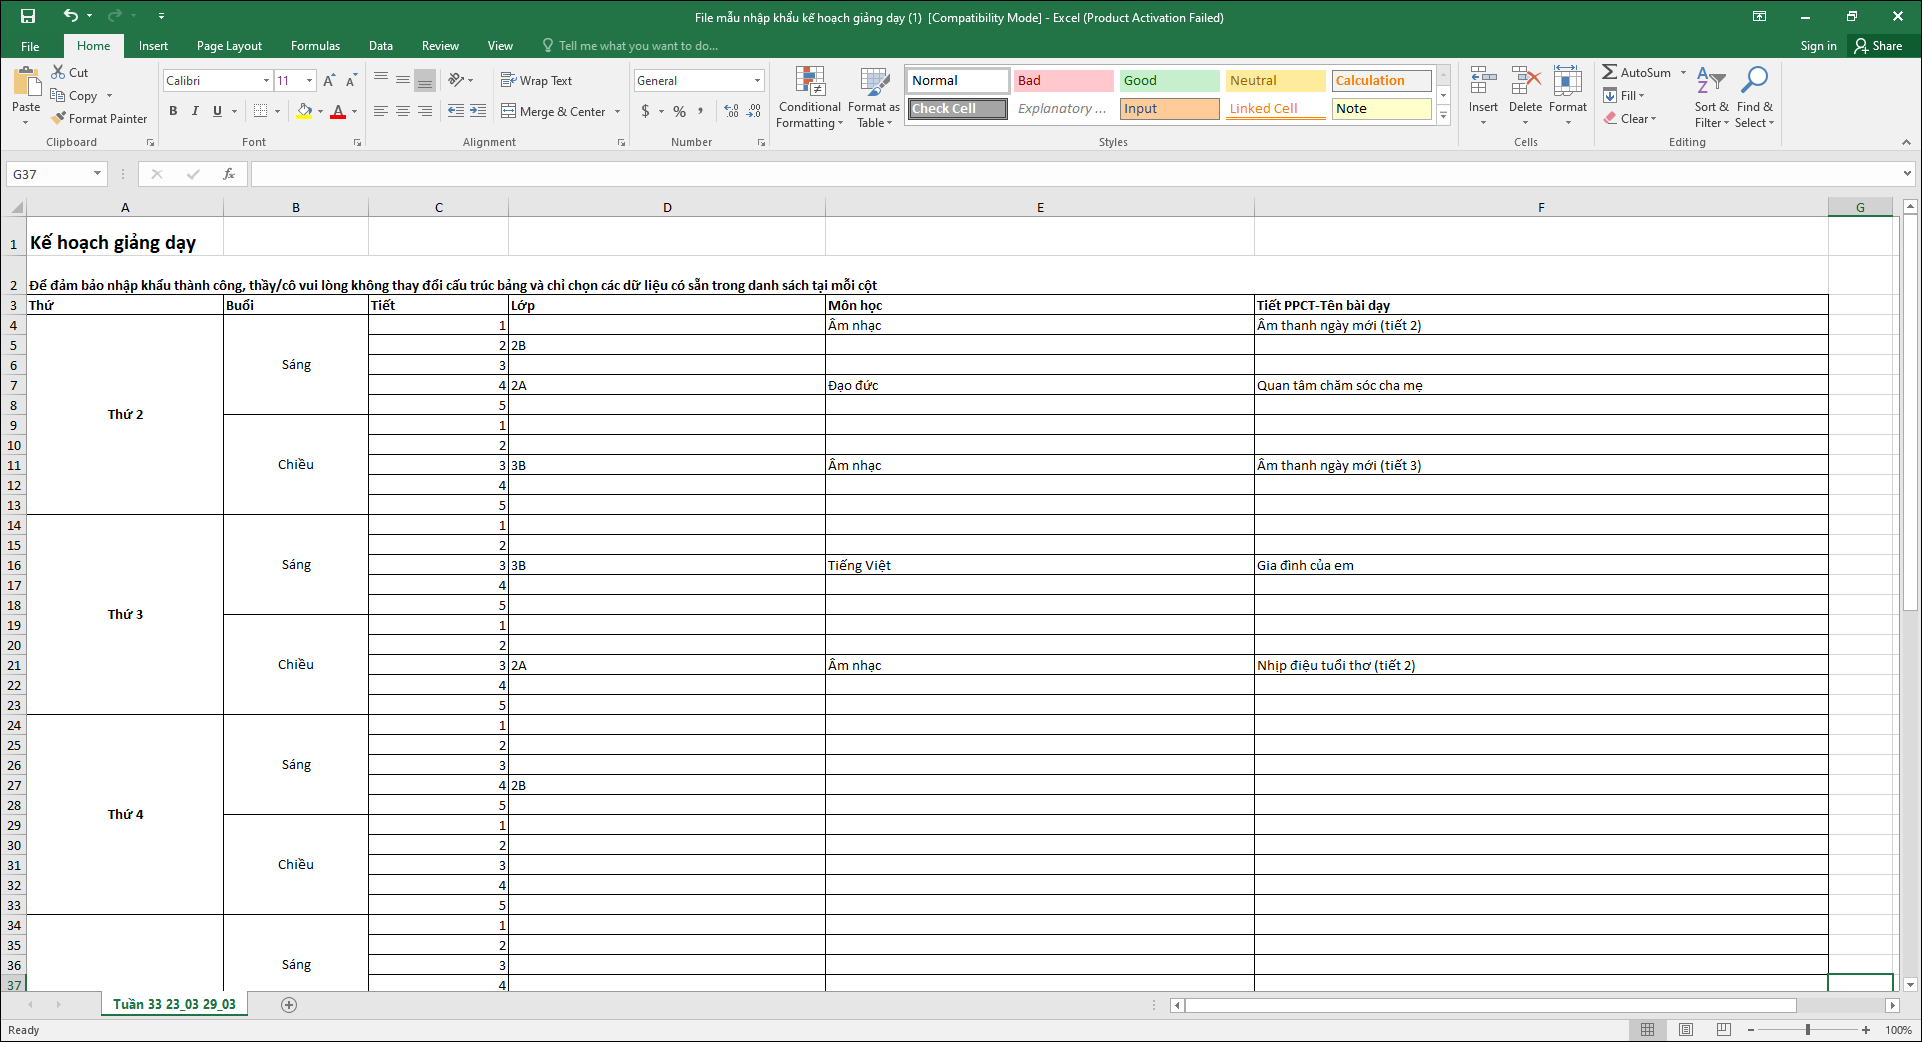Apply percent style
Viewport: 1922px width, 1042px height.
680,111
